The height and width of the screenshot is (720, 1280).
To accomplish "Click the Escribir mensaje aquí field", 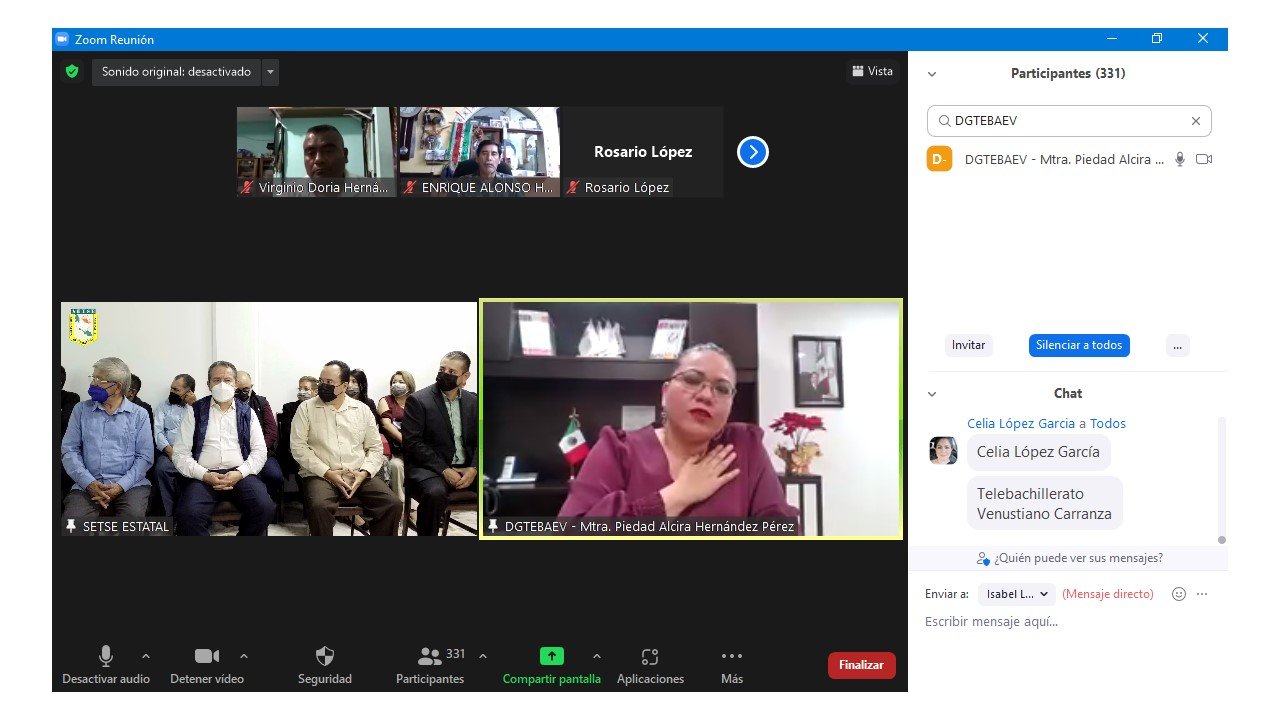I will (x=1065, y=622).
